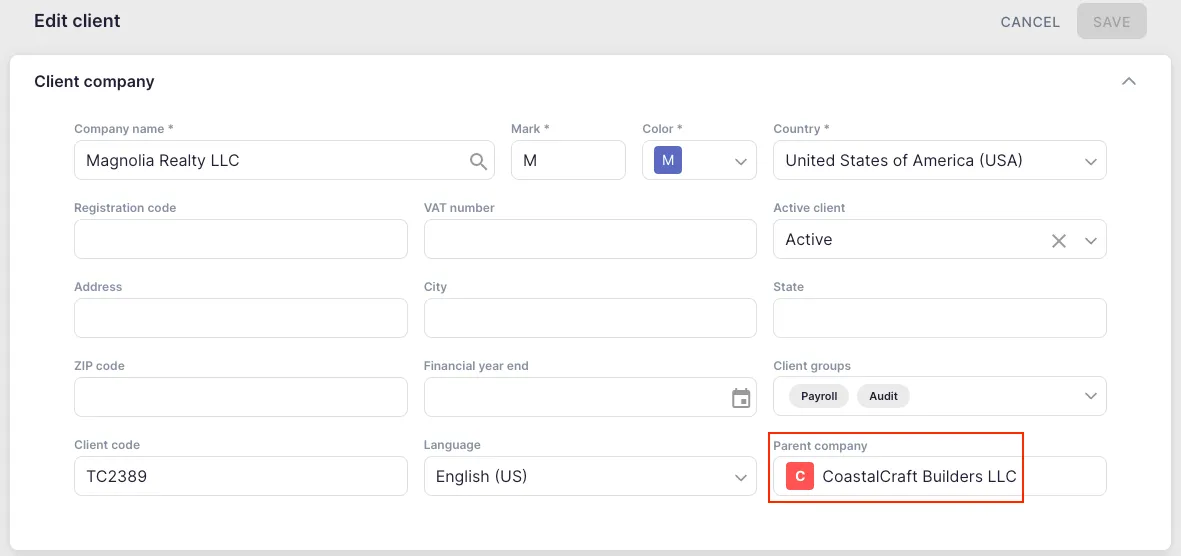Click the Mark input field
This screenshot has height=556, width=1181.
point(568,161)
